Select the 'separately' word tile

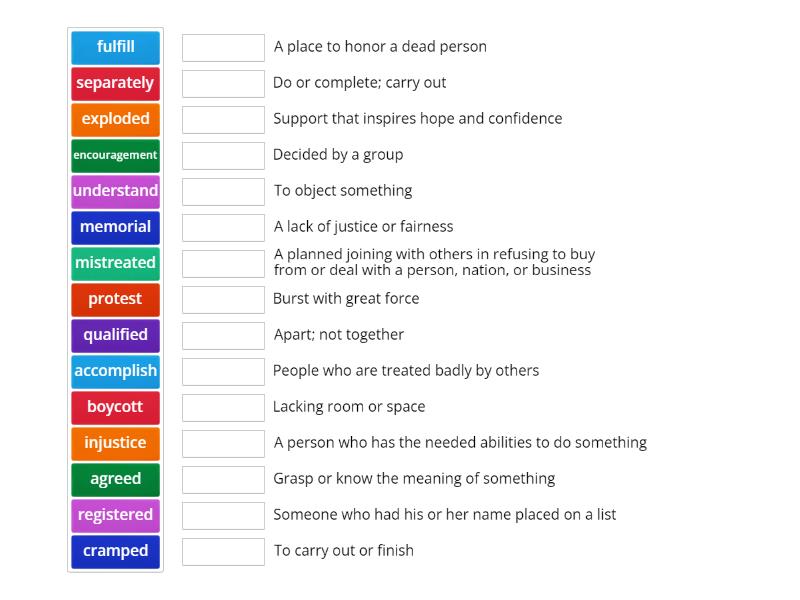pyautogui.click(x=115, y=83)
